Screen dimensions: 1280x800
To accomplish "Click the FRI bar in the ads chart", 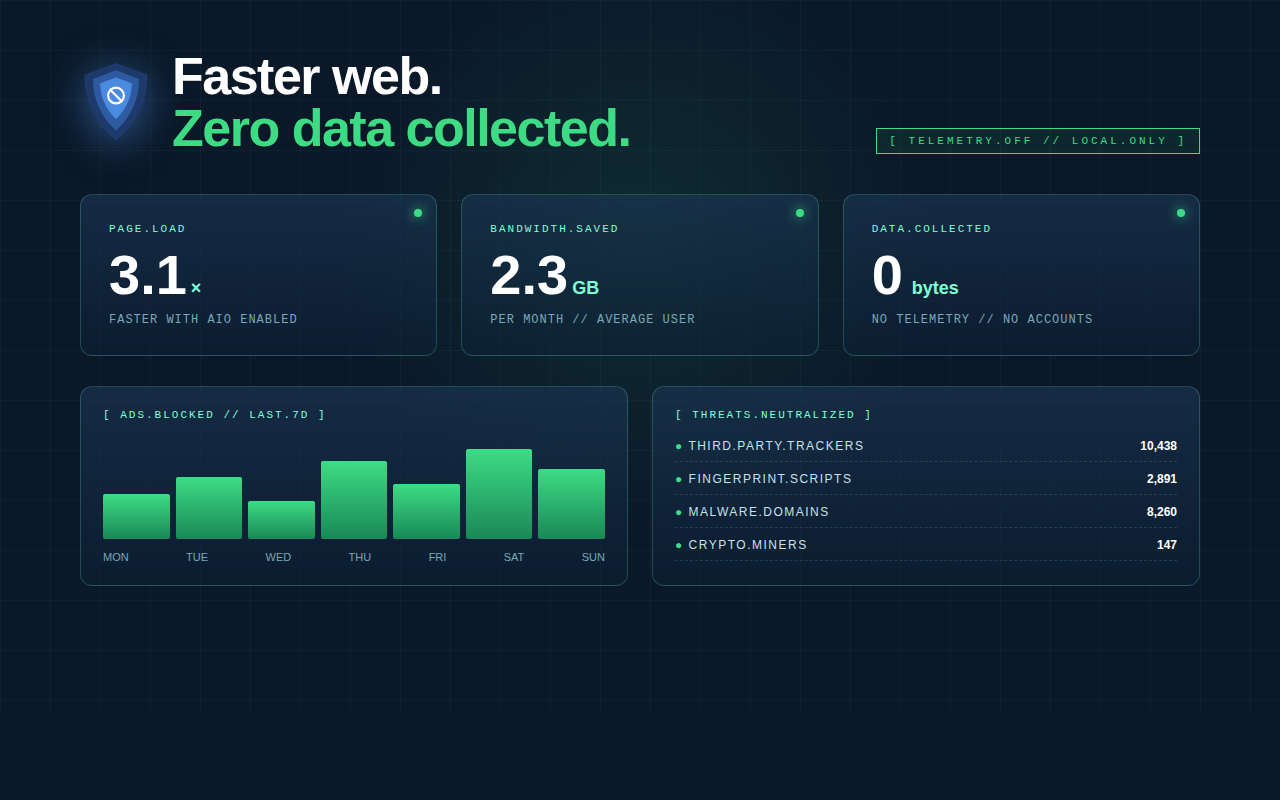I will [x=426, y=512].
